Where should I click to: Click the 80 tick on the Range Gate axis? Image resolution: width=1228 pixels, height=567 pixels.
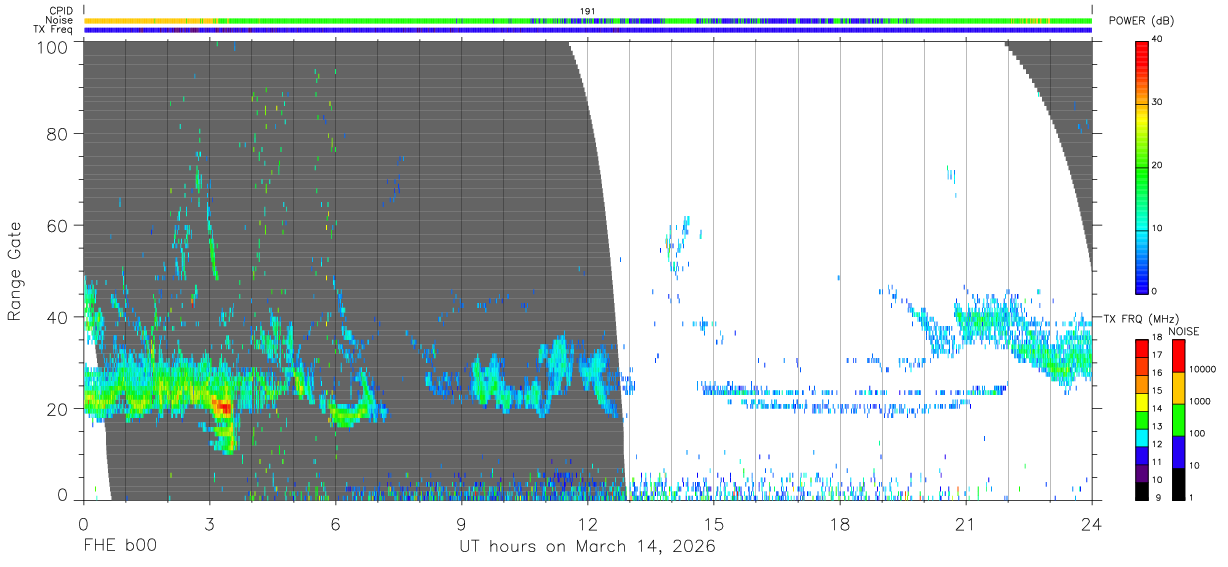click(57, 134)
